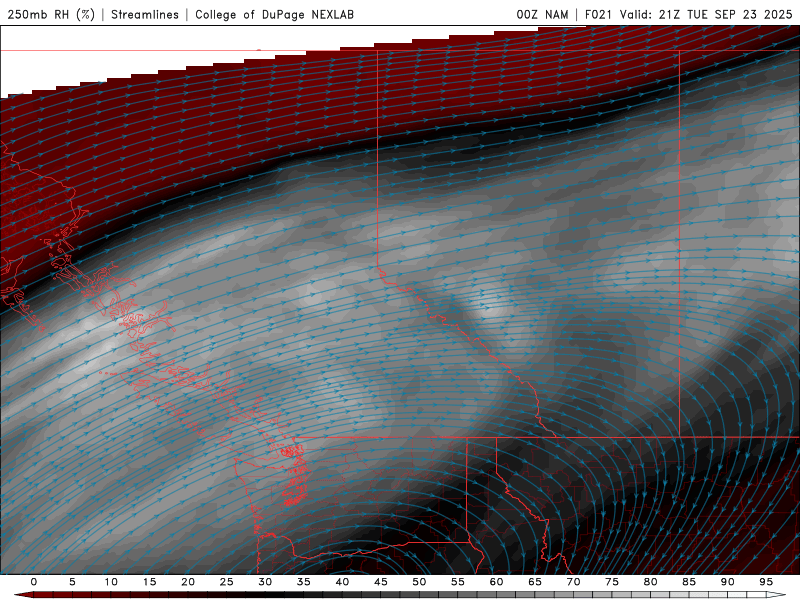Click the "85" legend number
The width and height of the screenshot is (800, 600).
coord(689,582)
